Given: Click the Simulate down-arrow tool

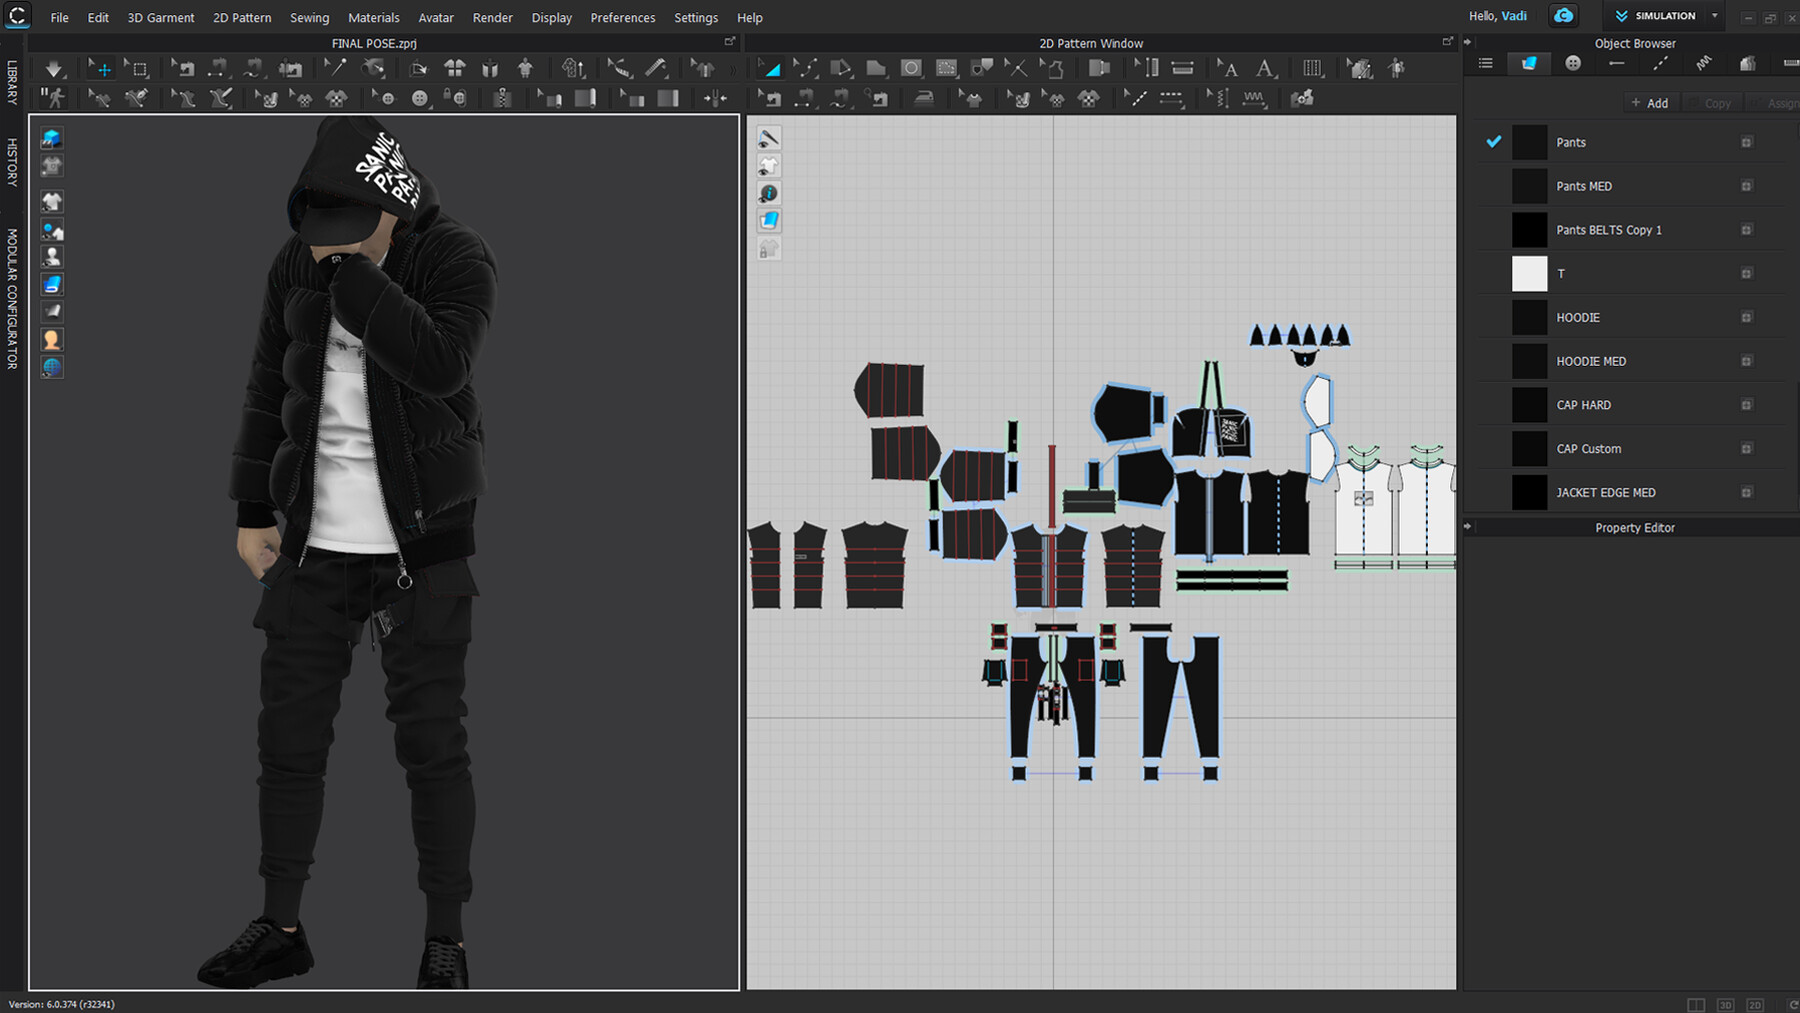Looking at the screenshot, I should coord(53,68).
